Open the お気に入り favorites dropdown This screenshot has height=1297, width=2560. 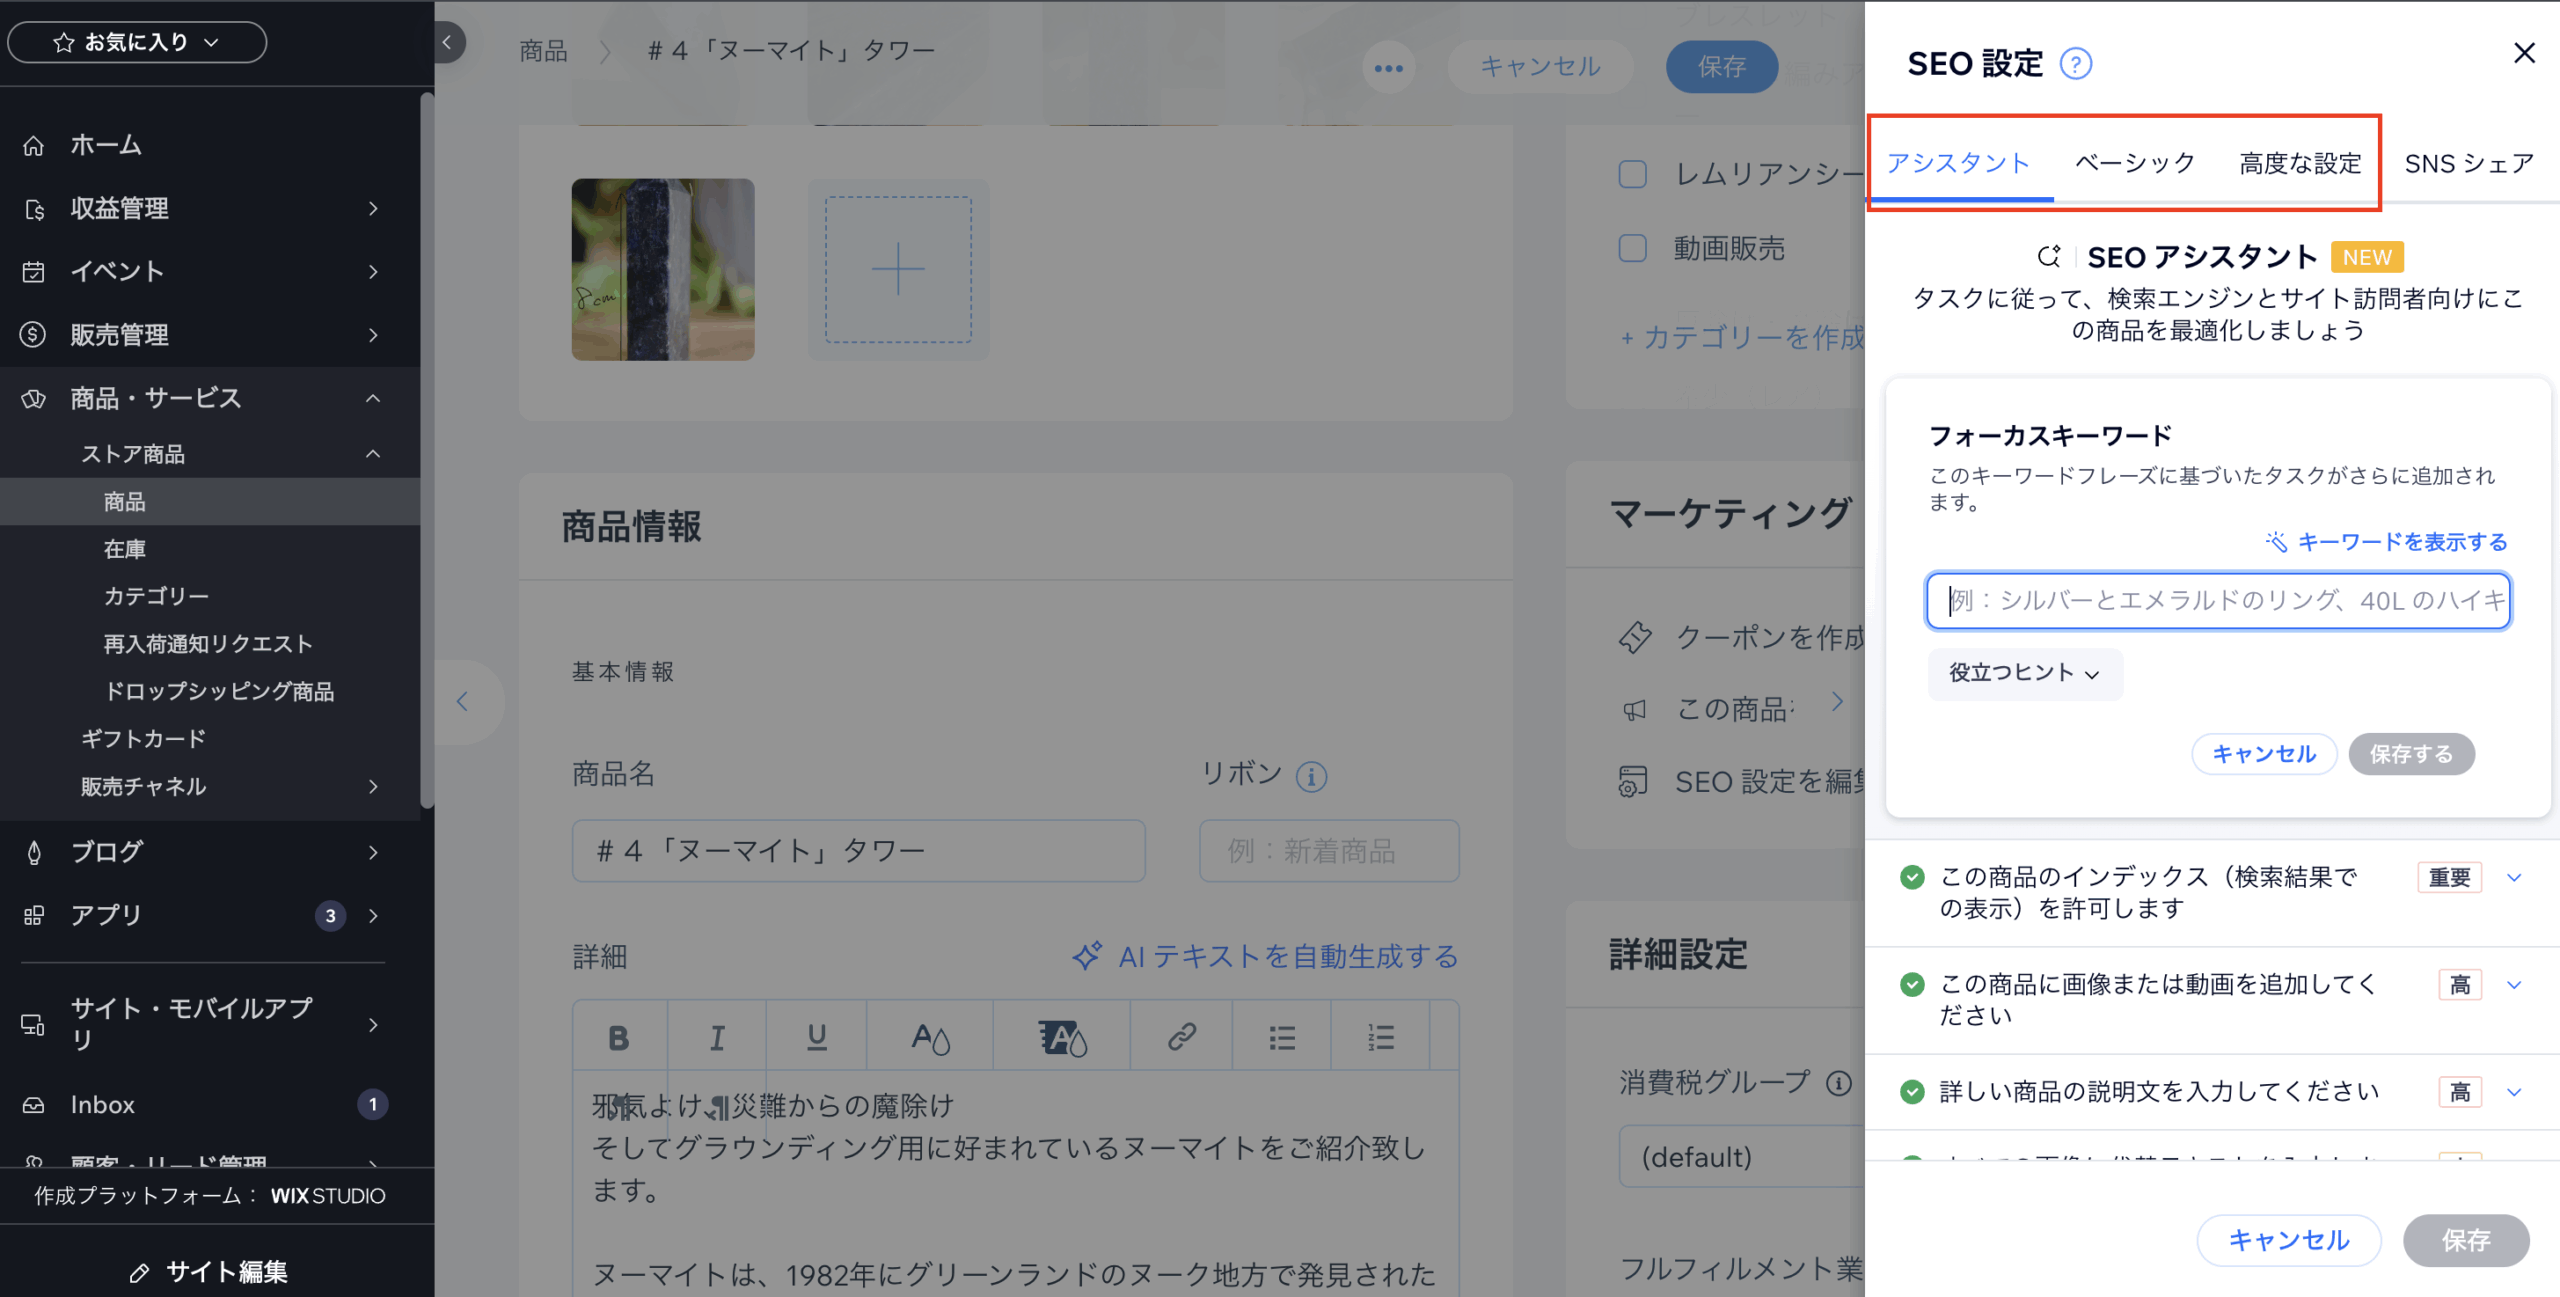pos(137,42)
